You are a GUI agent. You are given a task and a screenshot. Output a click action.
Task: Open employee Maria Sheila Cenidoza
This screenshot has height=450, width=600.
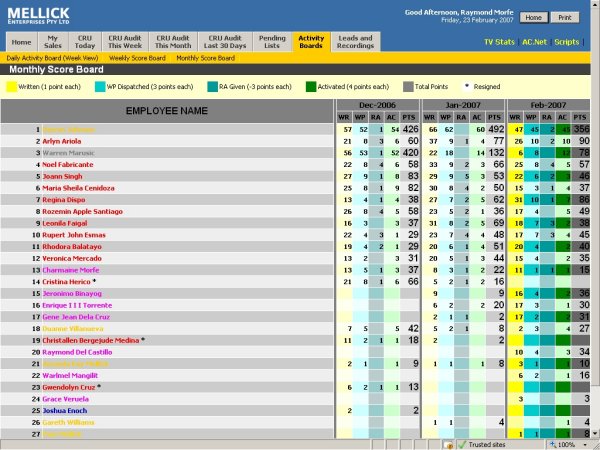(x=78, y=188)
